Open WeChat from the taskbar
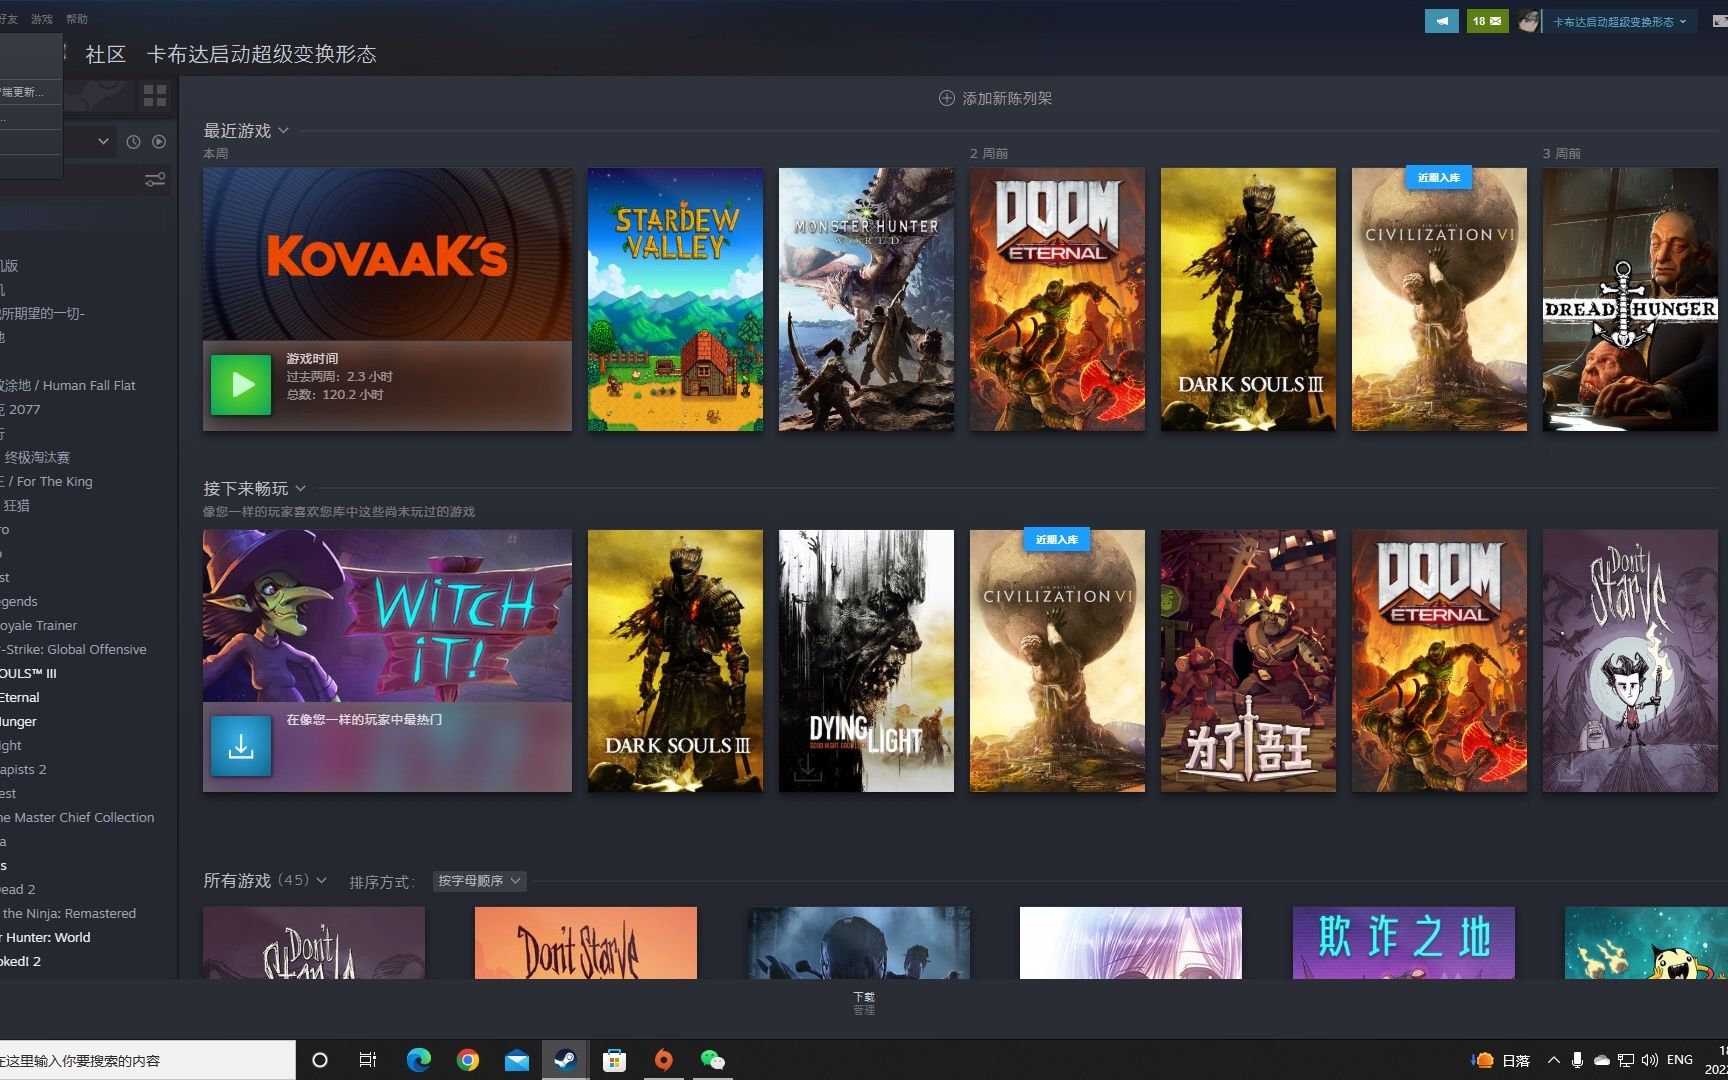This screenshot has width=1728, height=1080. click(712, 1060)
